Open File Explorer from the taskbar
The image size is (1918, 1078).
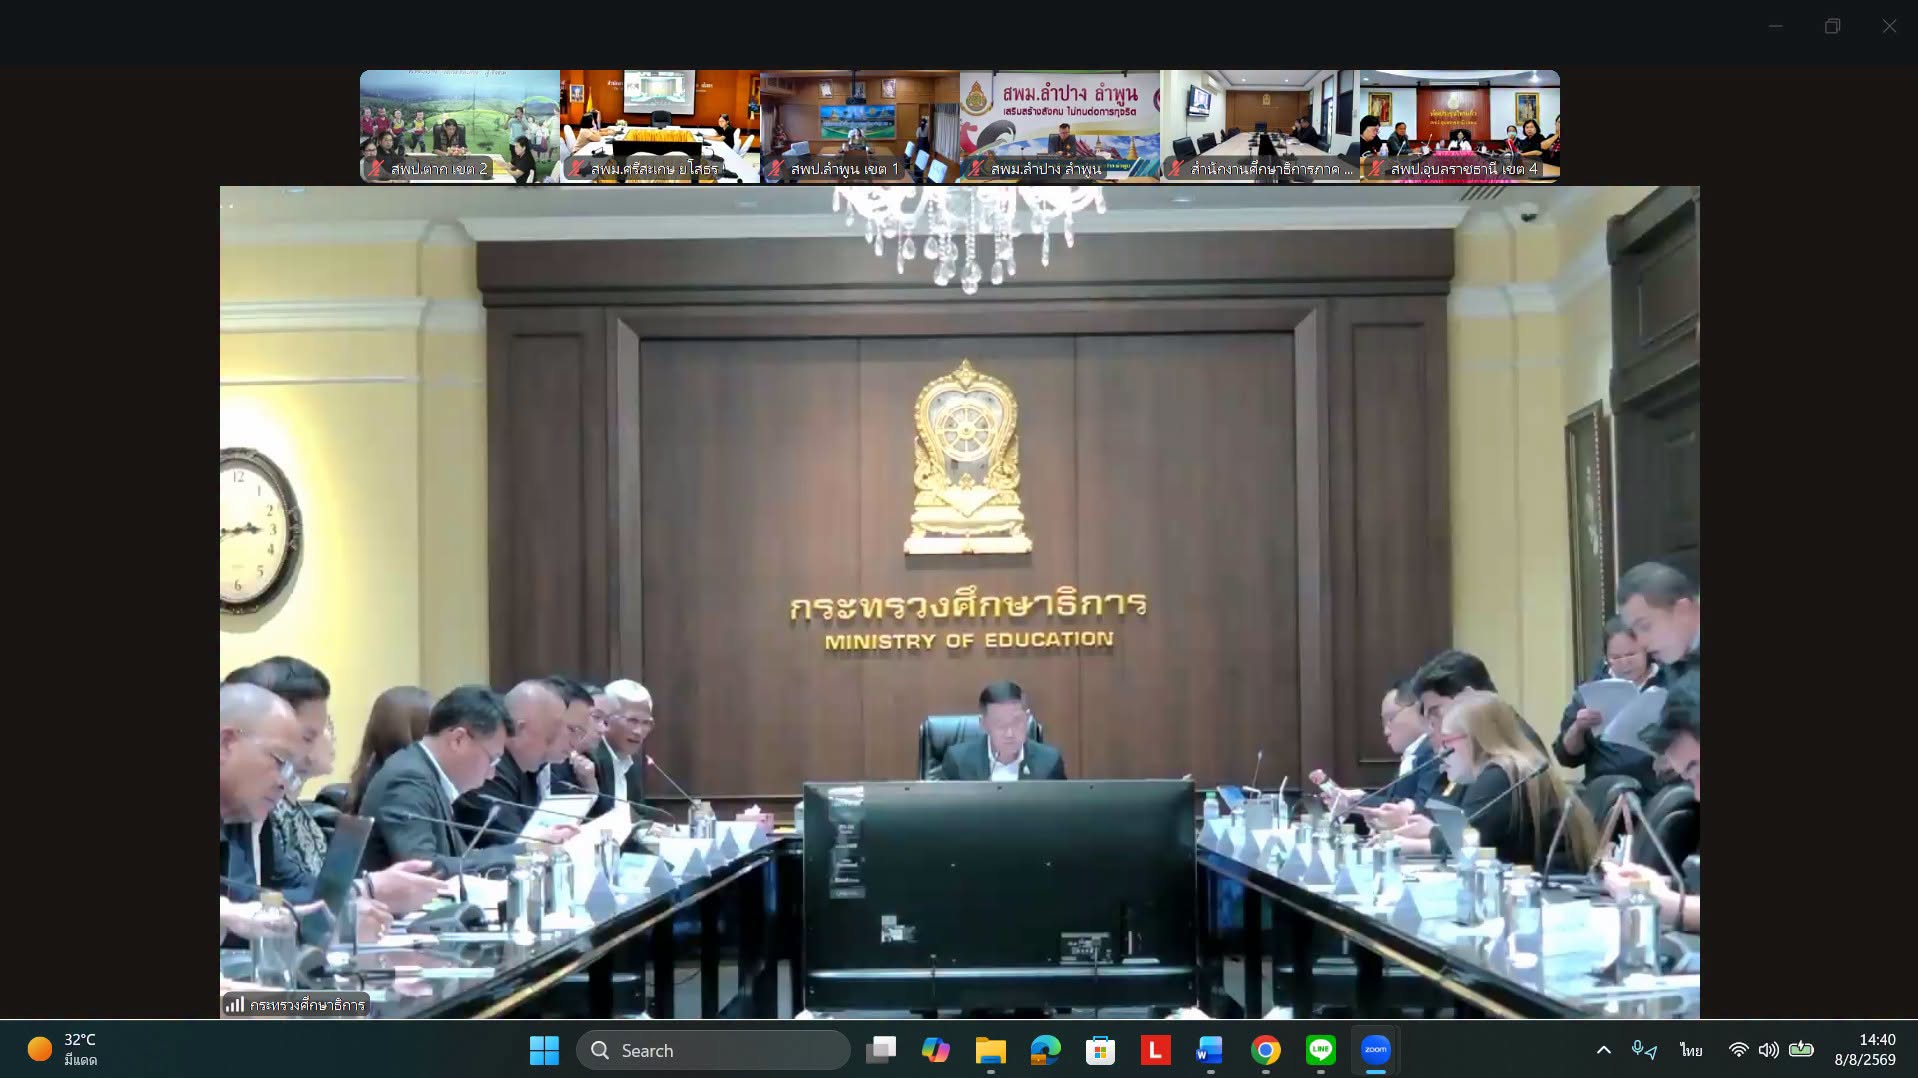point(991,1050)
